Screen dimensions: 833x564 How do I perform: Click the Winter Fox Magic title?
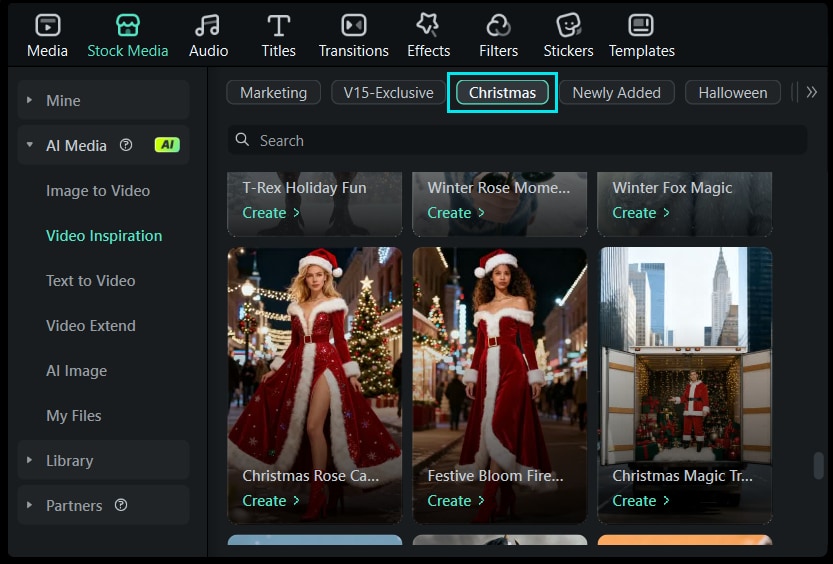click(672, 187)
